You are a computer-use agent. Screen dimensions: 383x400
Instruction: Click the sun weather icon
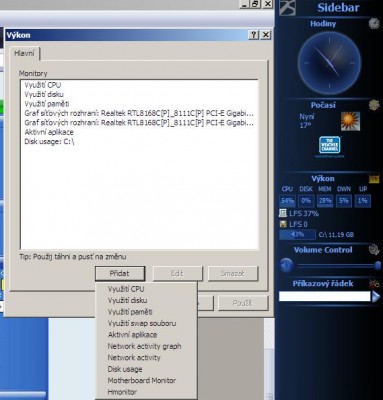[x=350, y=121]
